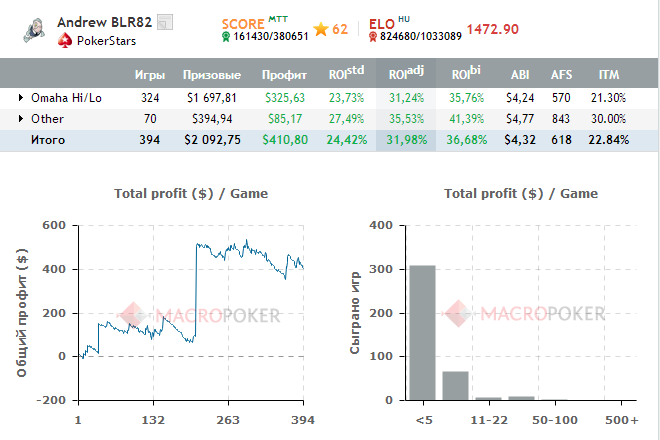Screen dimensions: 660x440
Task: Expand the Omaha Hi/Lo row
Action: 22,98
